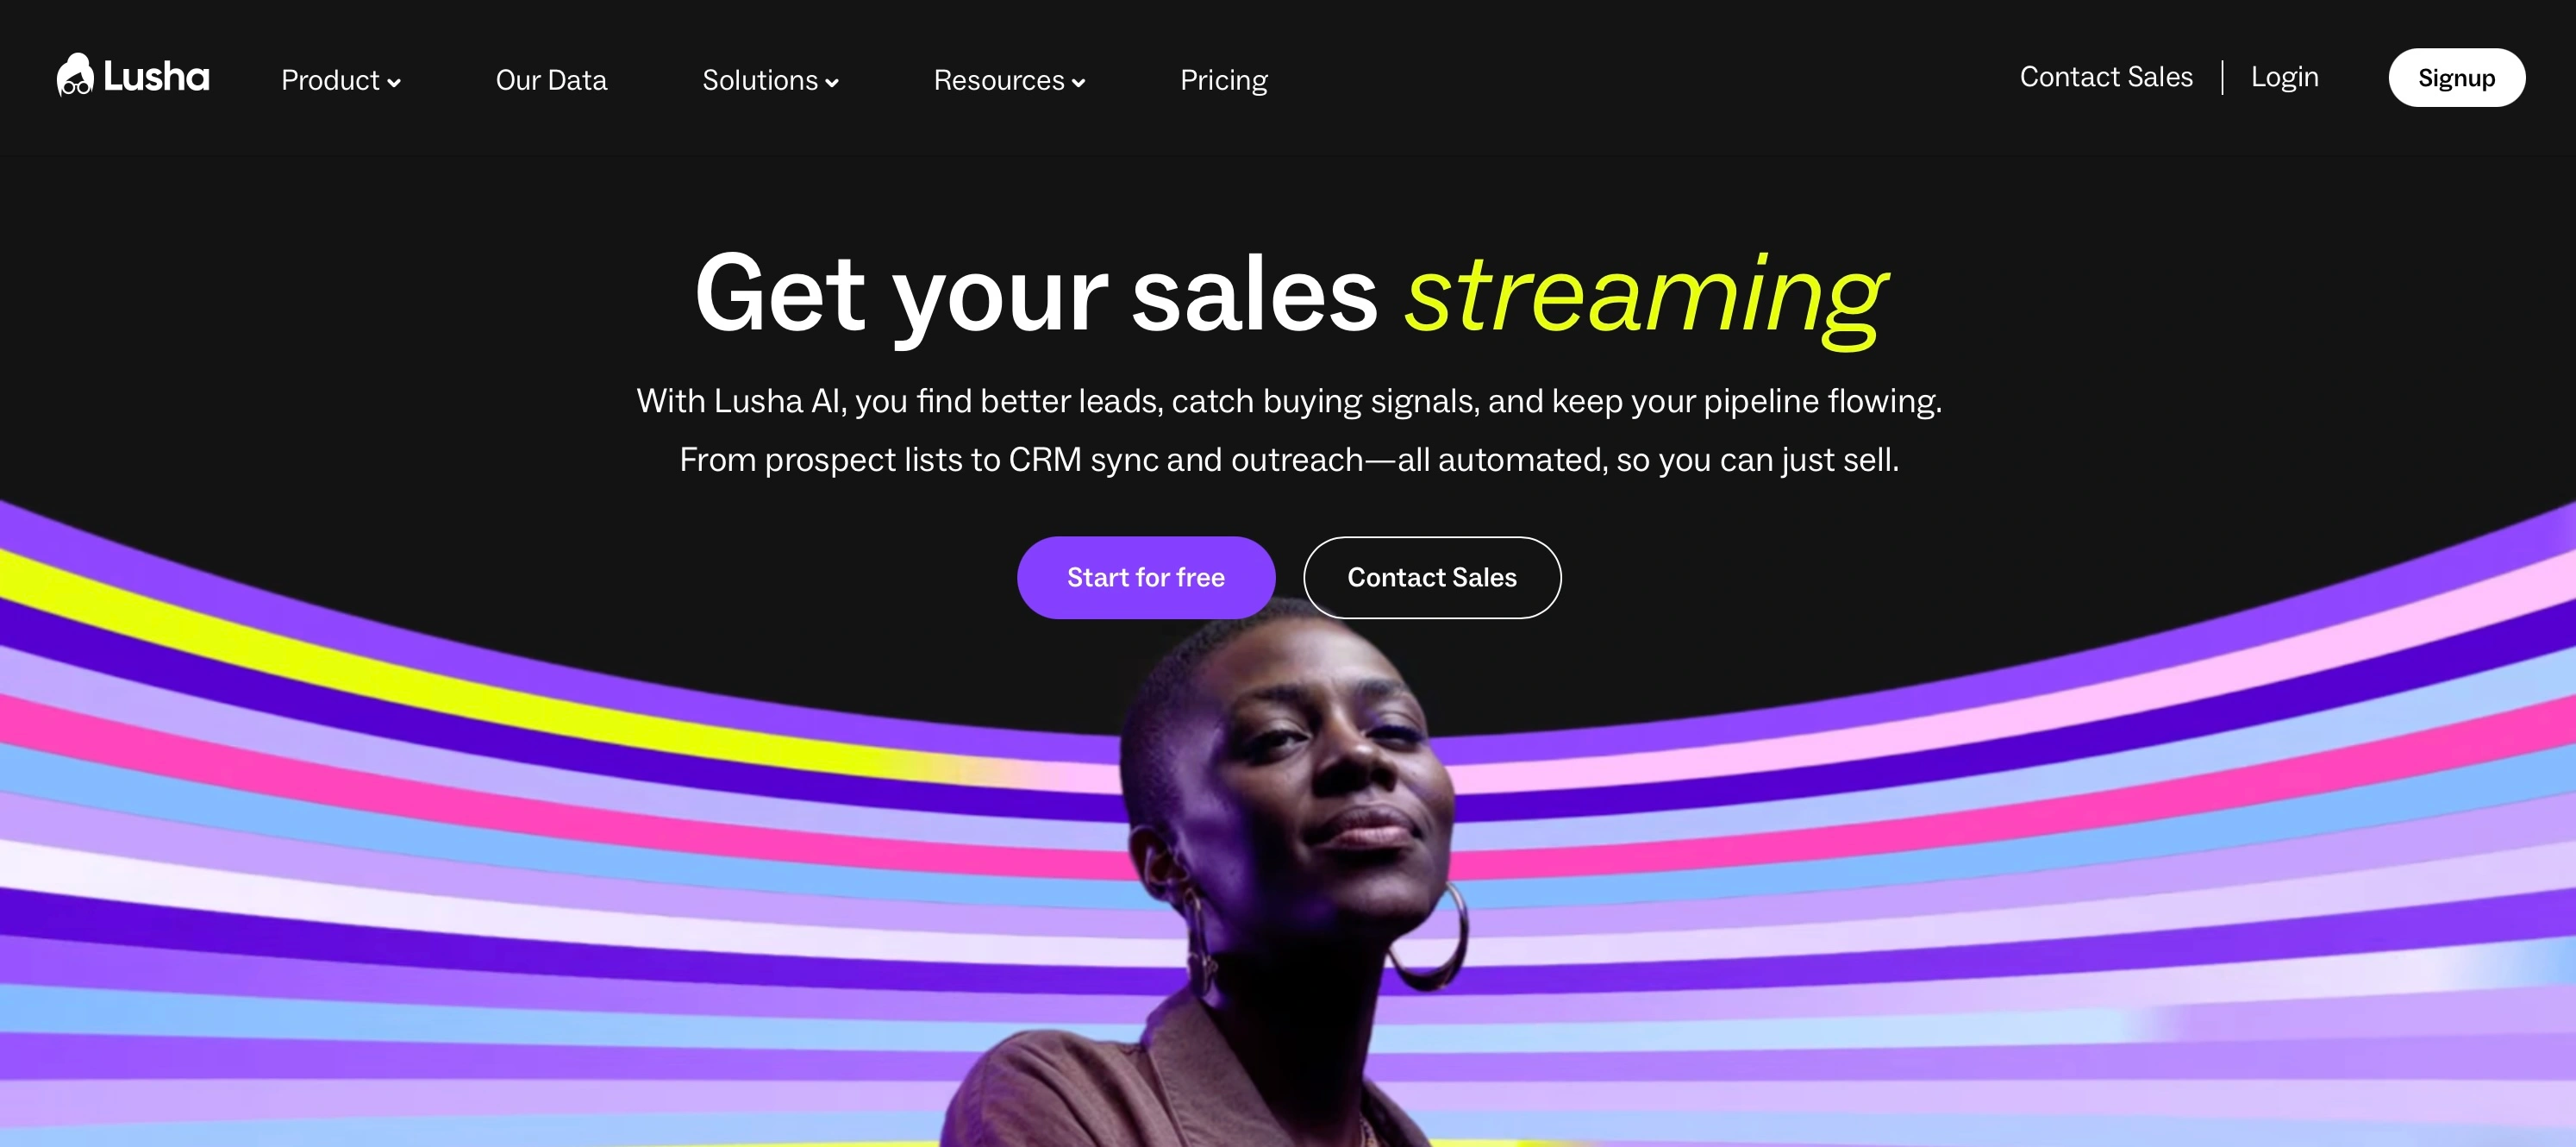Click the italic yellow 'streaming' headline word
Viewport: 2576px width, 1147px height.
[1645, 295]
